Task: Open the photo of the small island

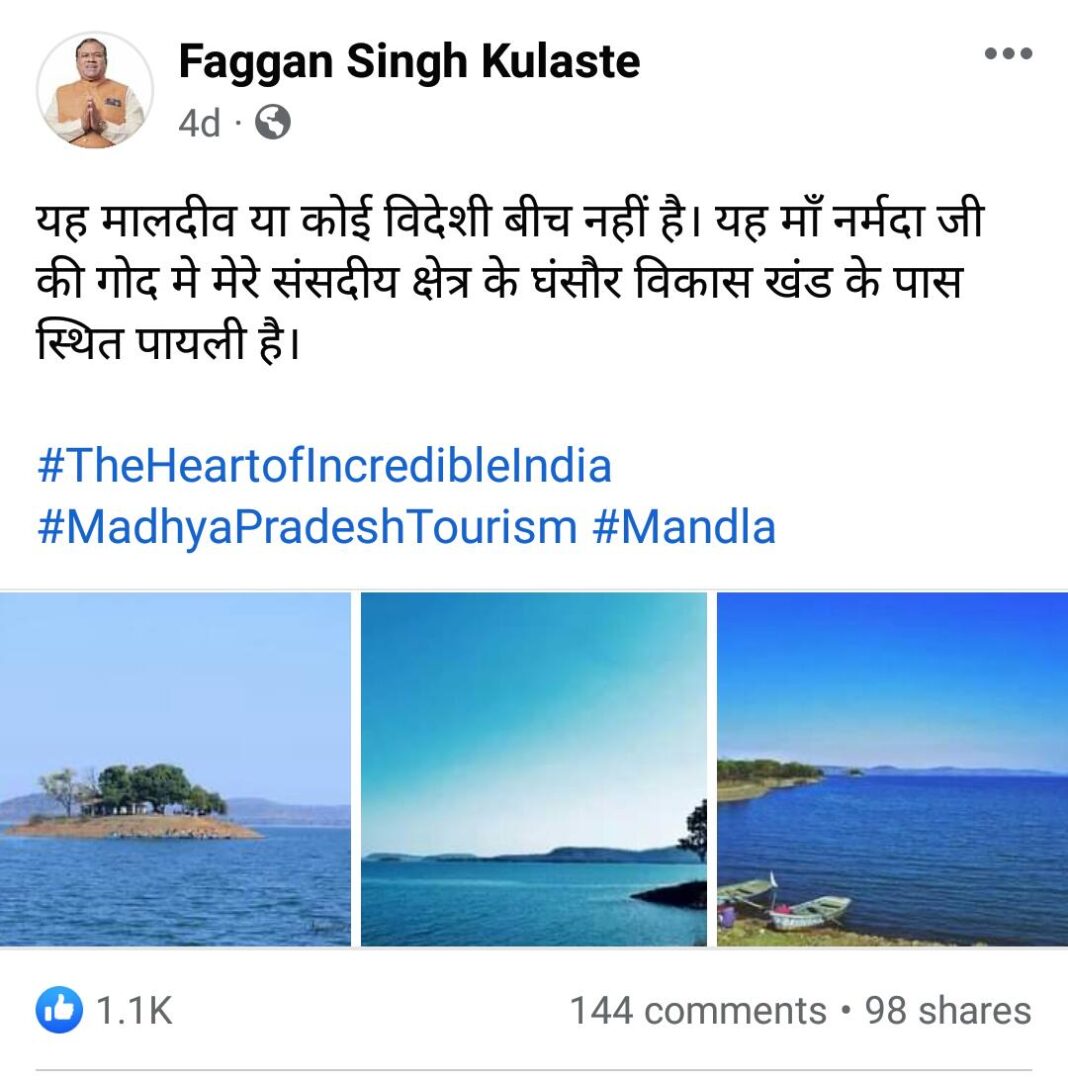Action: (x=175, y=769)
